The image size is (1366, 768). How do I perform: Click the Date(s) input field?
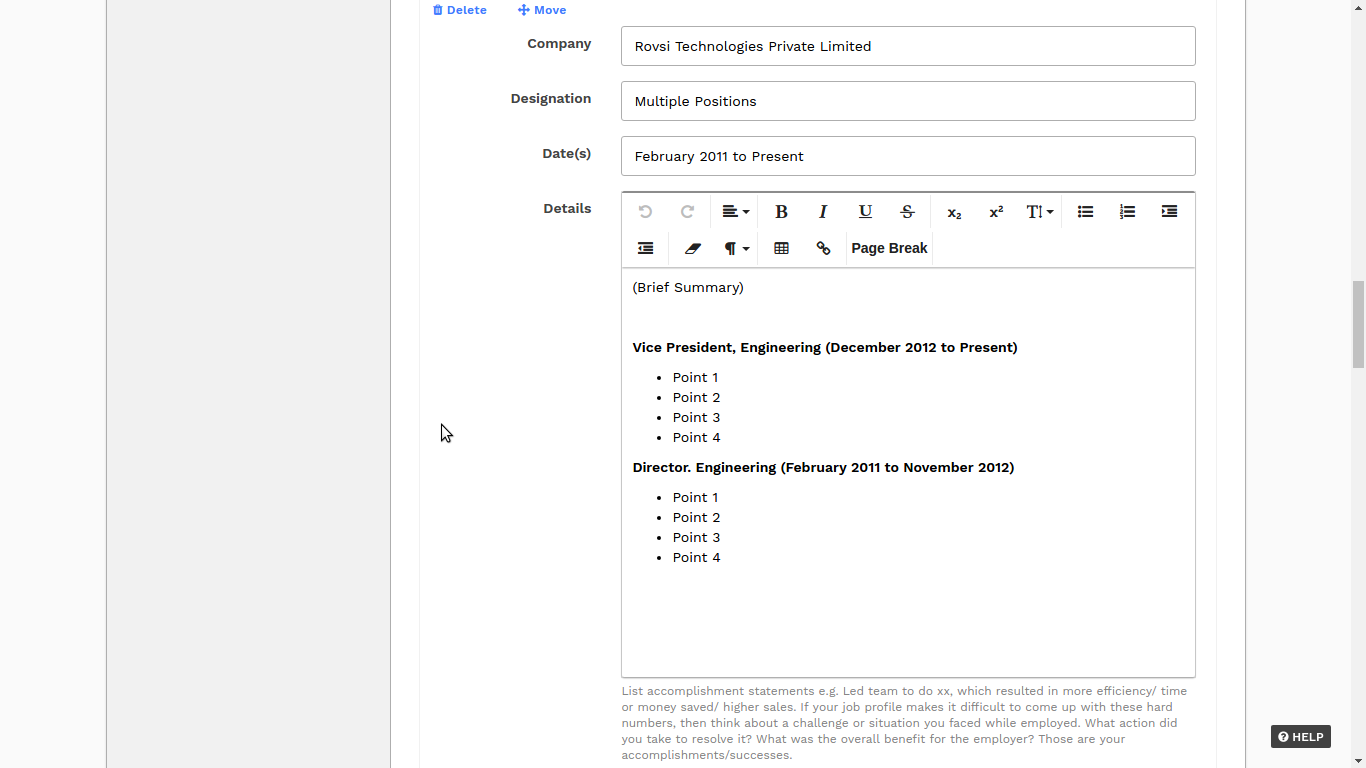coord(908,156)
